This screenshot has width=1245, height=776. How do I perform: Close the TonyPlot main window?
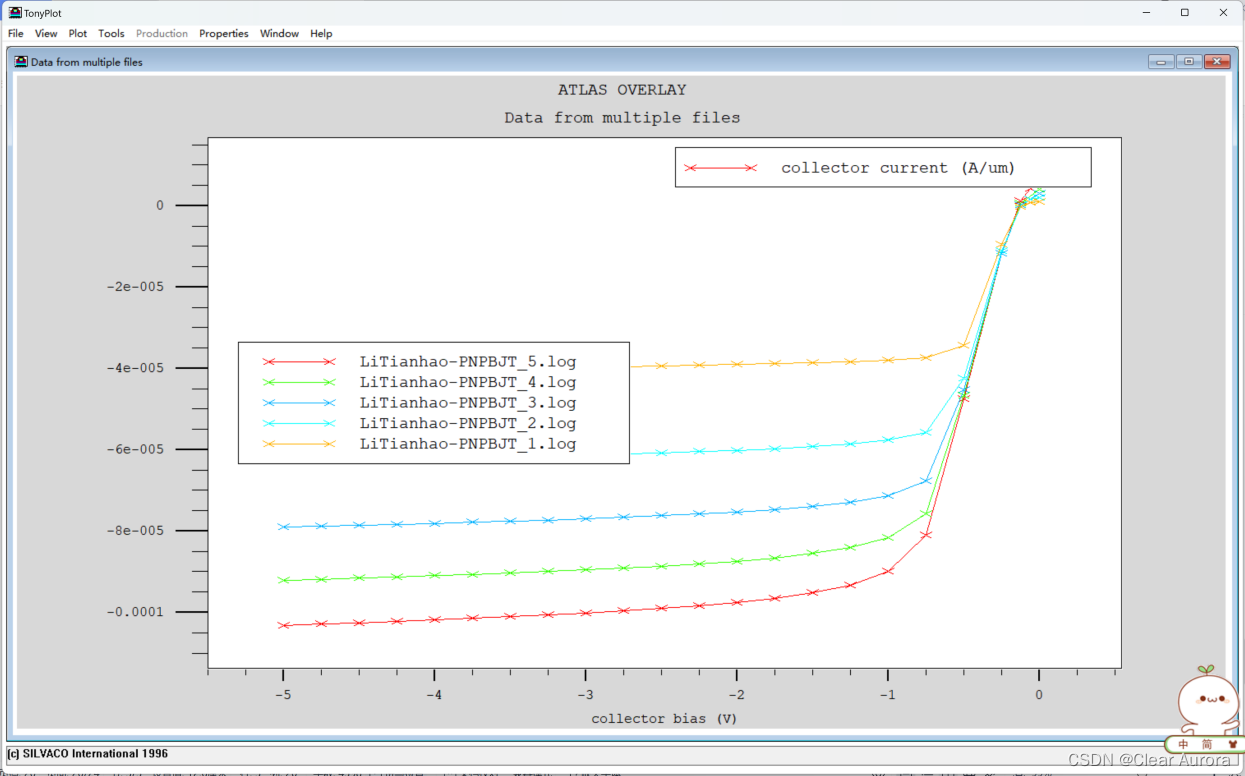tap(1223, 13)
